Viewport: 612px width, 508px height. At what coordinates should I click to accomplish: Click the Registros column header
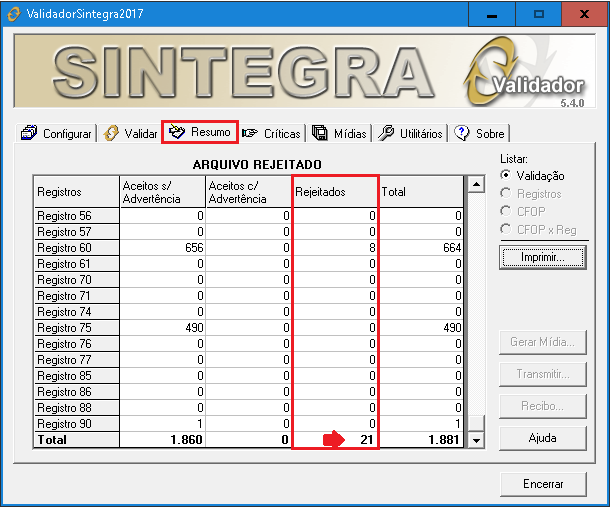pyautogui.click(x=76, y=192)
